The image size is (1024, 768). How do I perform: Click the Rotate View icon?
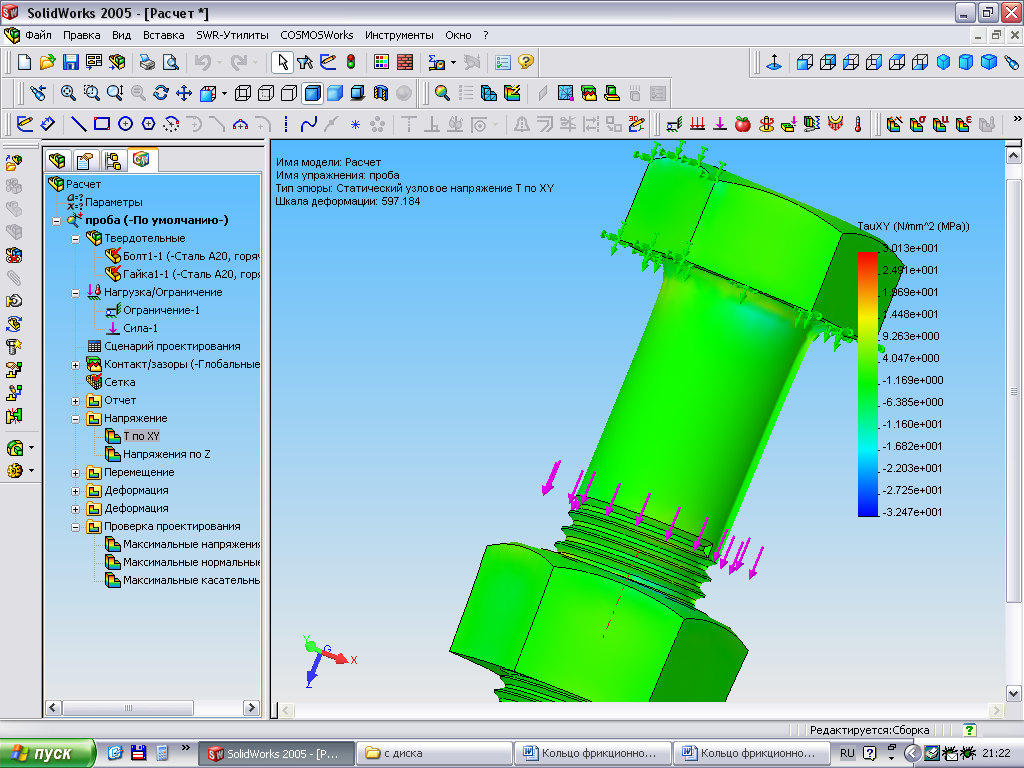[161, 93]
